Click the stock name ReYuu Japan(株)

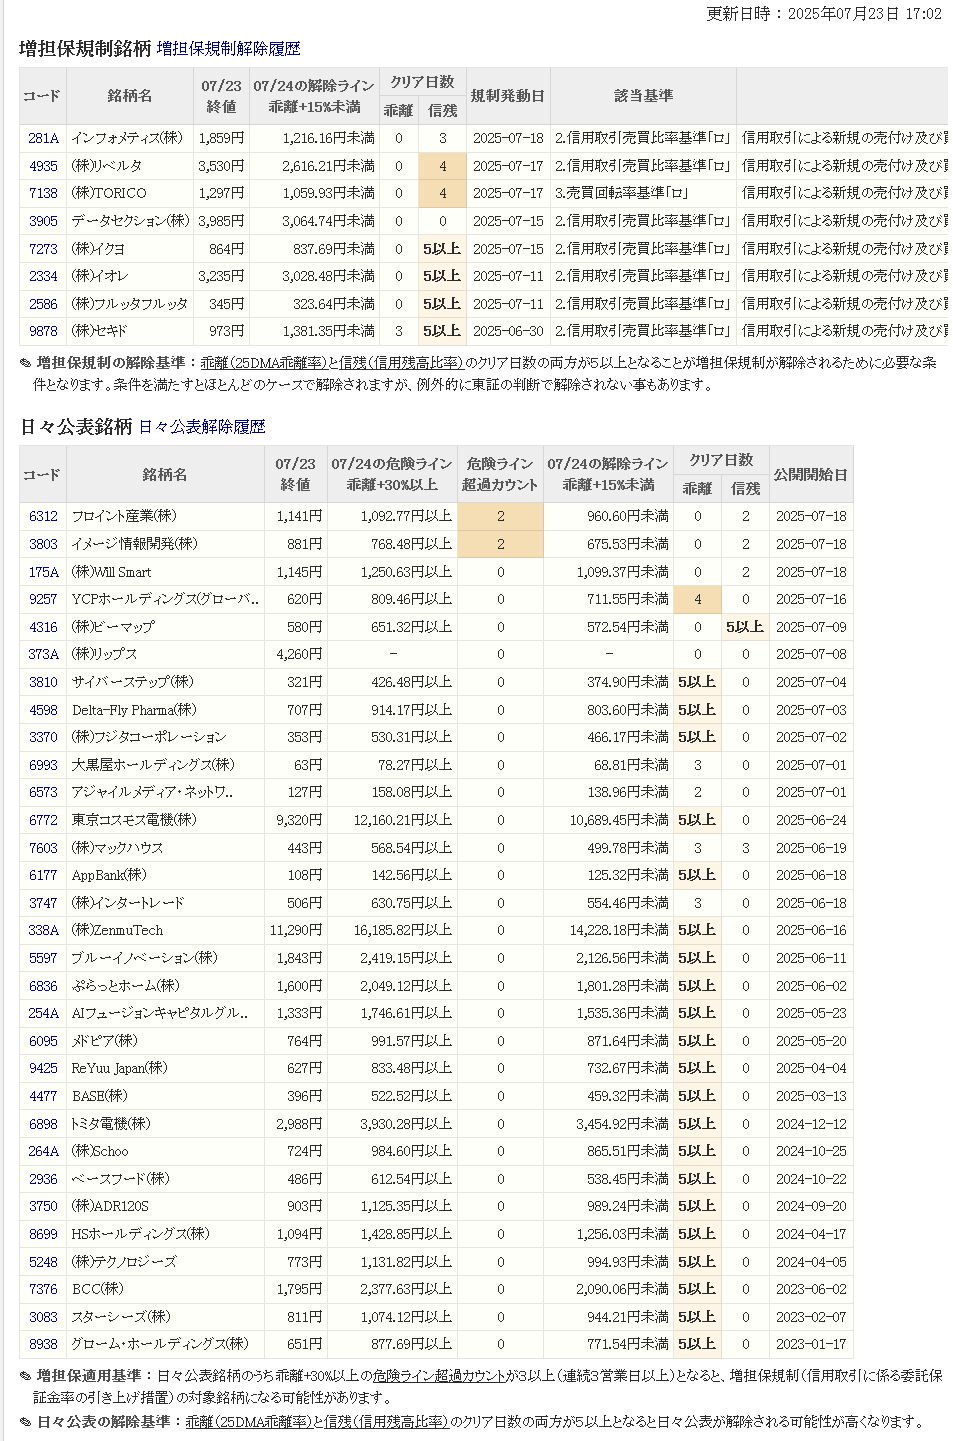[x=119, y=1068]
